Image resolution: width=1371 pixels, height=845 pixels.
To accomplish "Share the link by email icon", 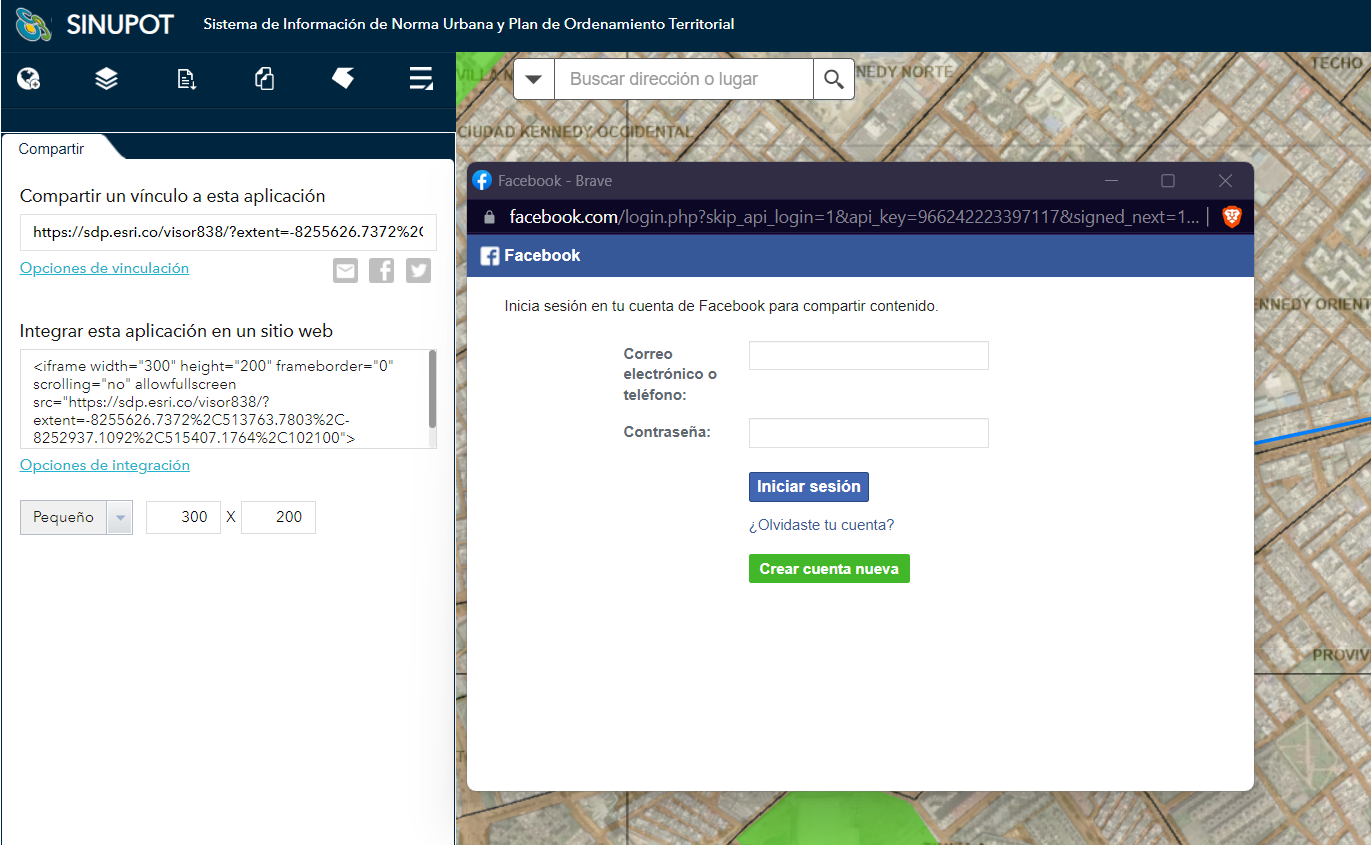I will tap(345, 270).
